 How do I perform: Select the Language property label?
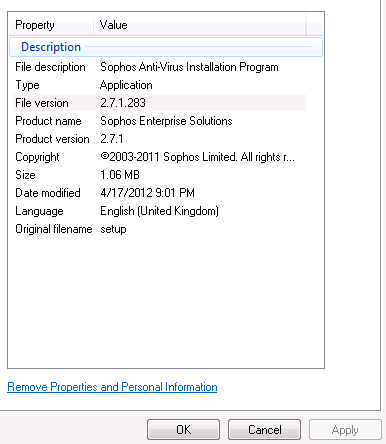click(x=39, y=211)
